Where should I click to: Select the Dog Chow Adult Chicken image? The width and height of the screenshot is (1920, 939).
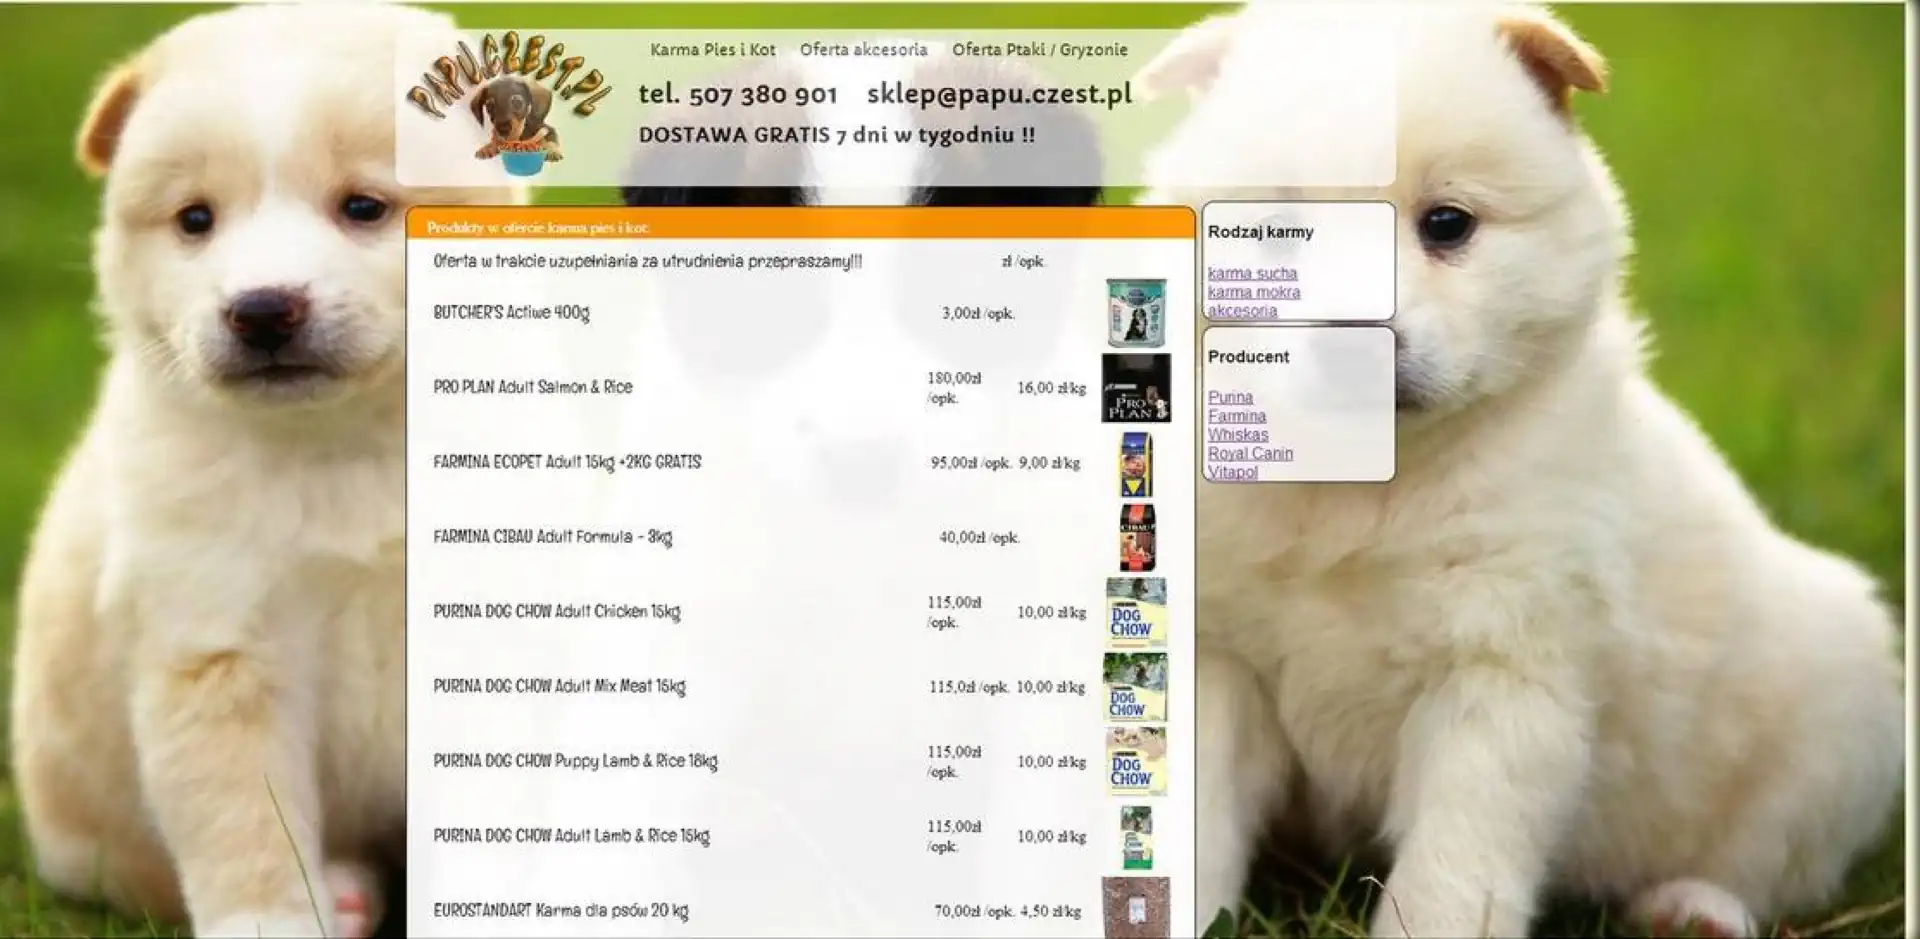tap(1136, 613)
